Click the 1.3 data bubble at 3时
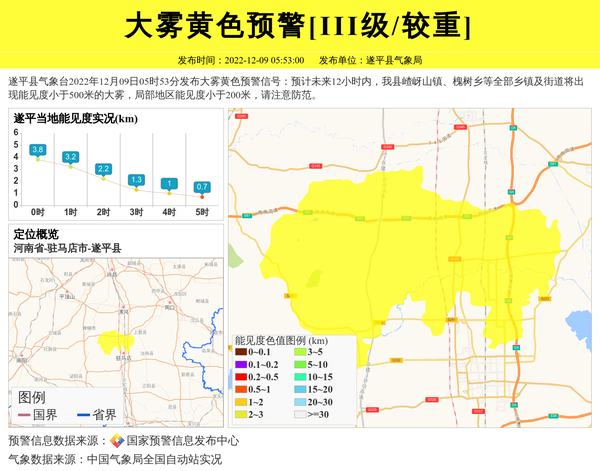600x471 pixels. 136,180
